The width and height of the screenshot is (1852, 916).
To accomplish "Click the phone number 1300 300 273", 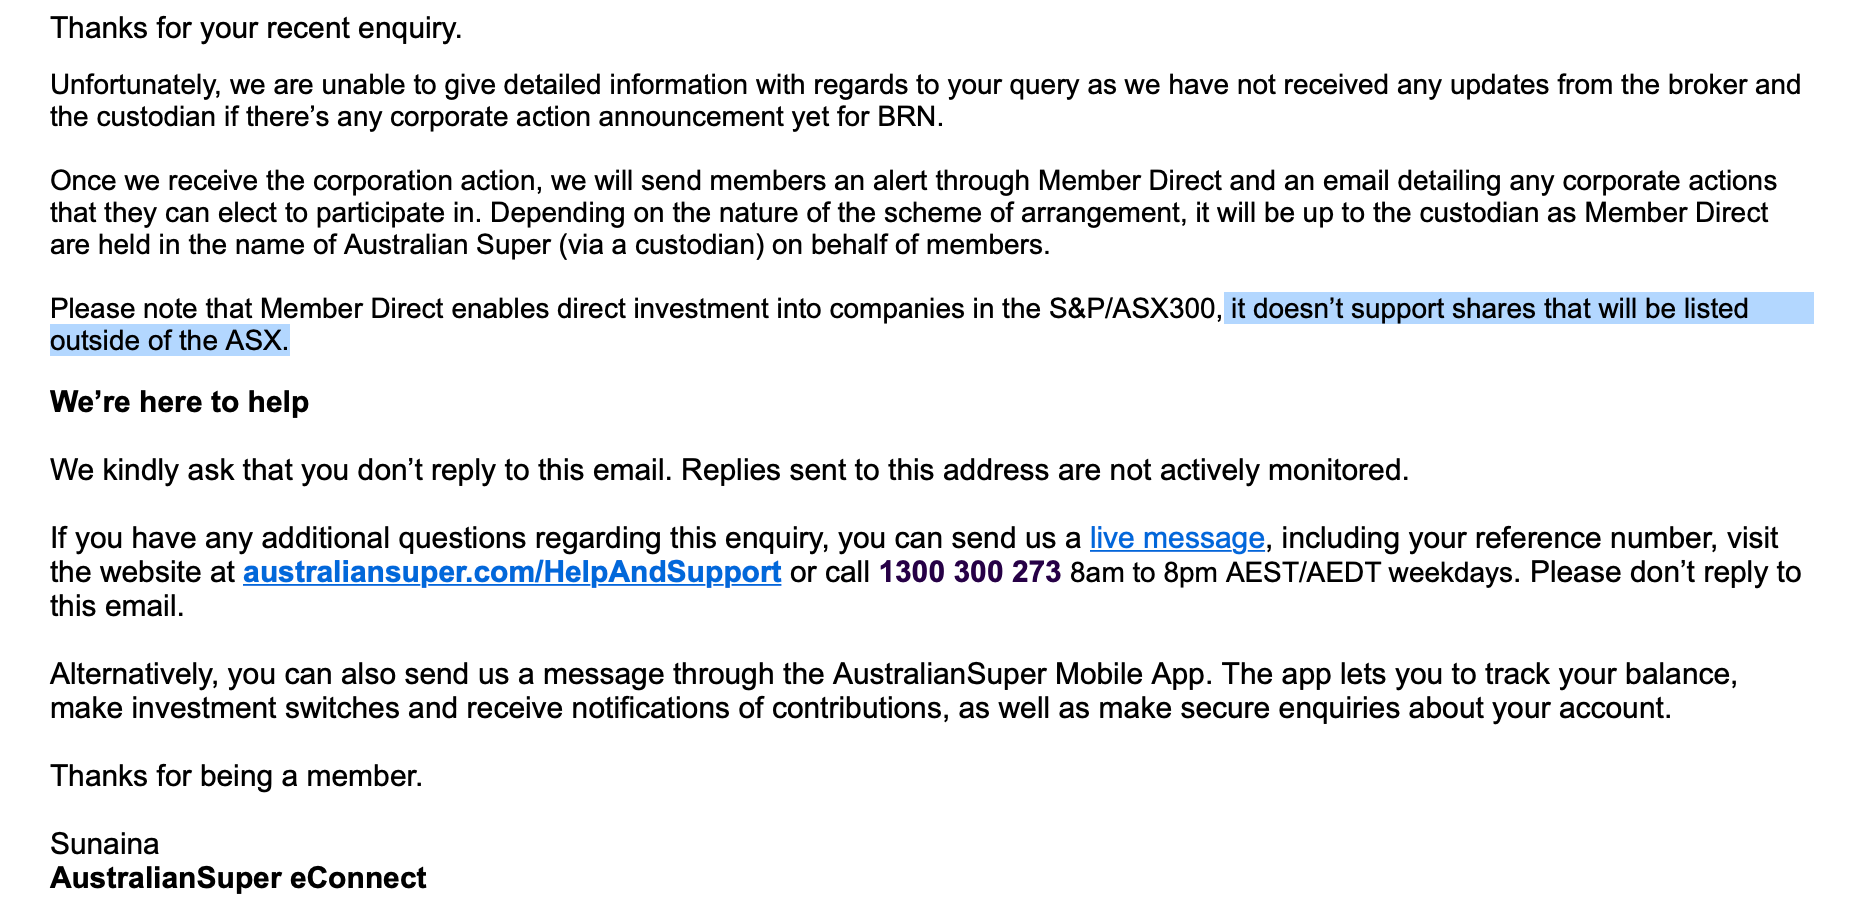I will 969,572.
